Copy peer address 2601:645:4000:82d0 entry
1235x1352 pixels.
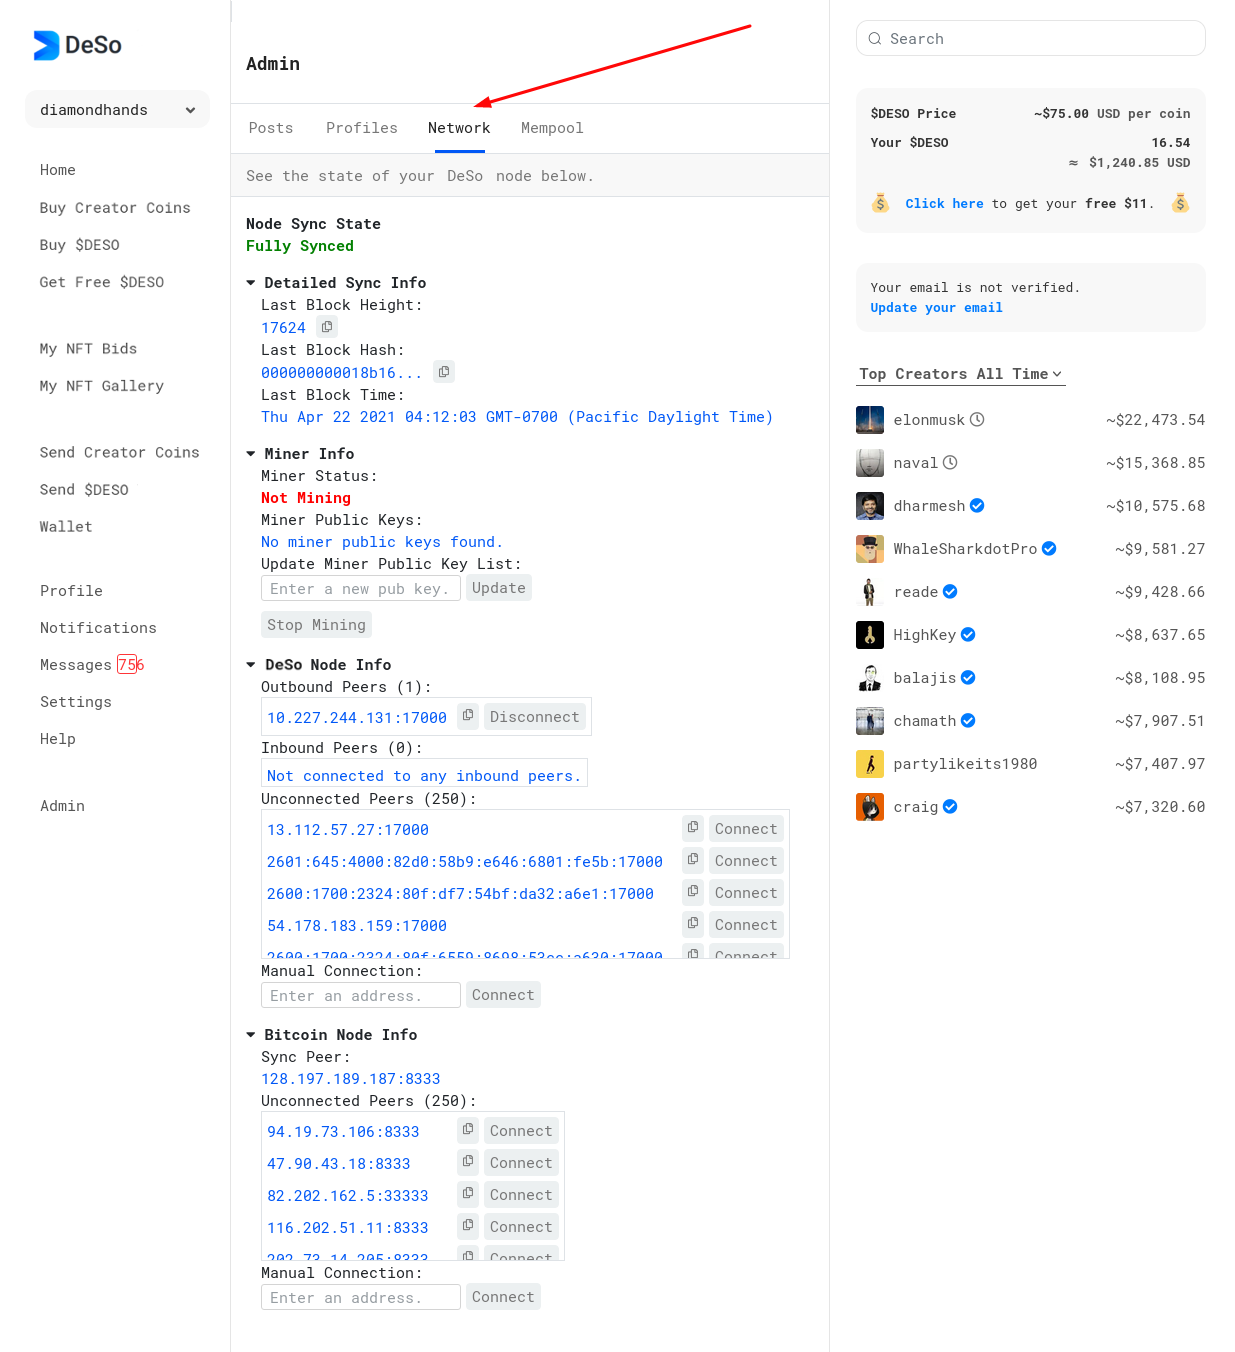[693, 860]
